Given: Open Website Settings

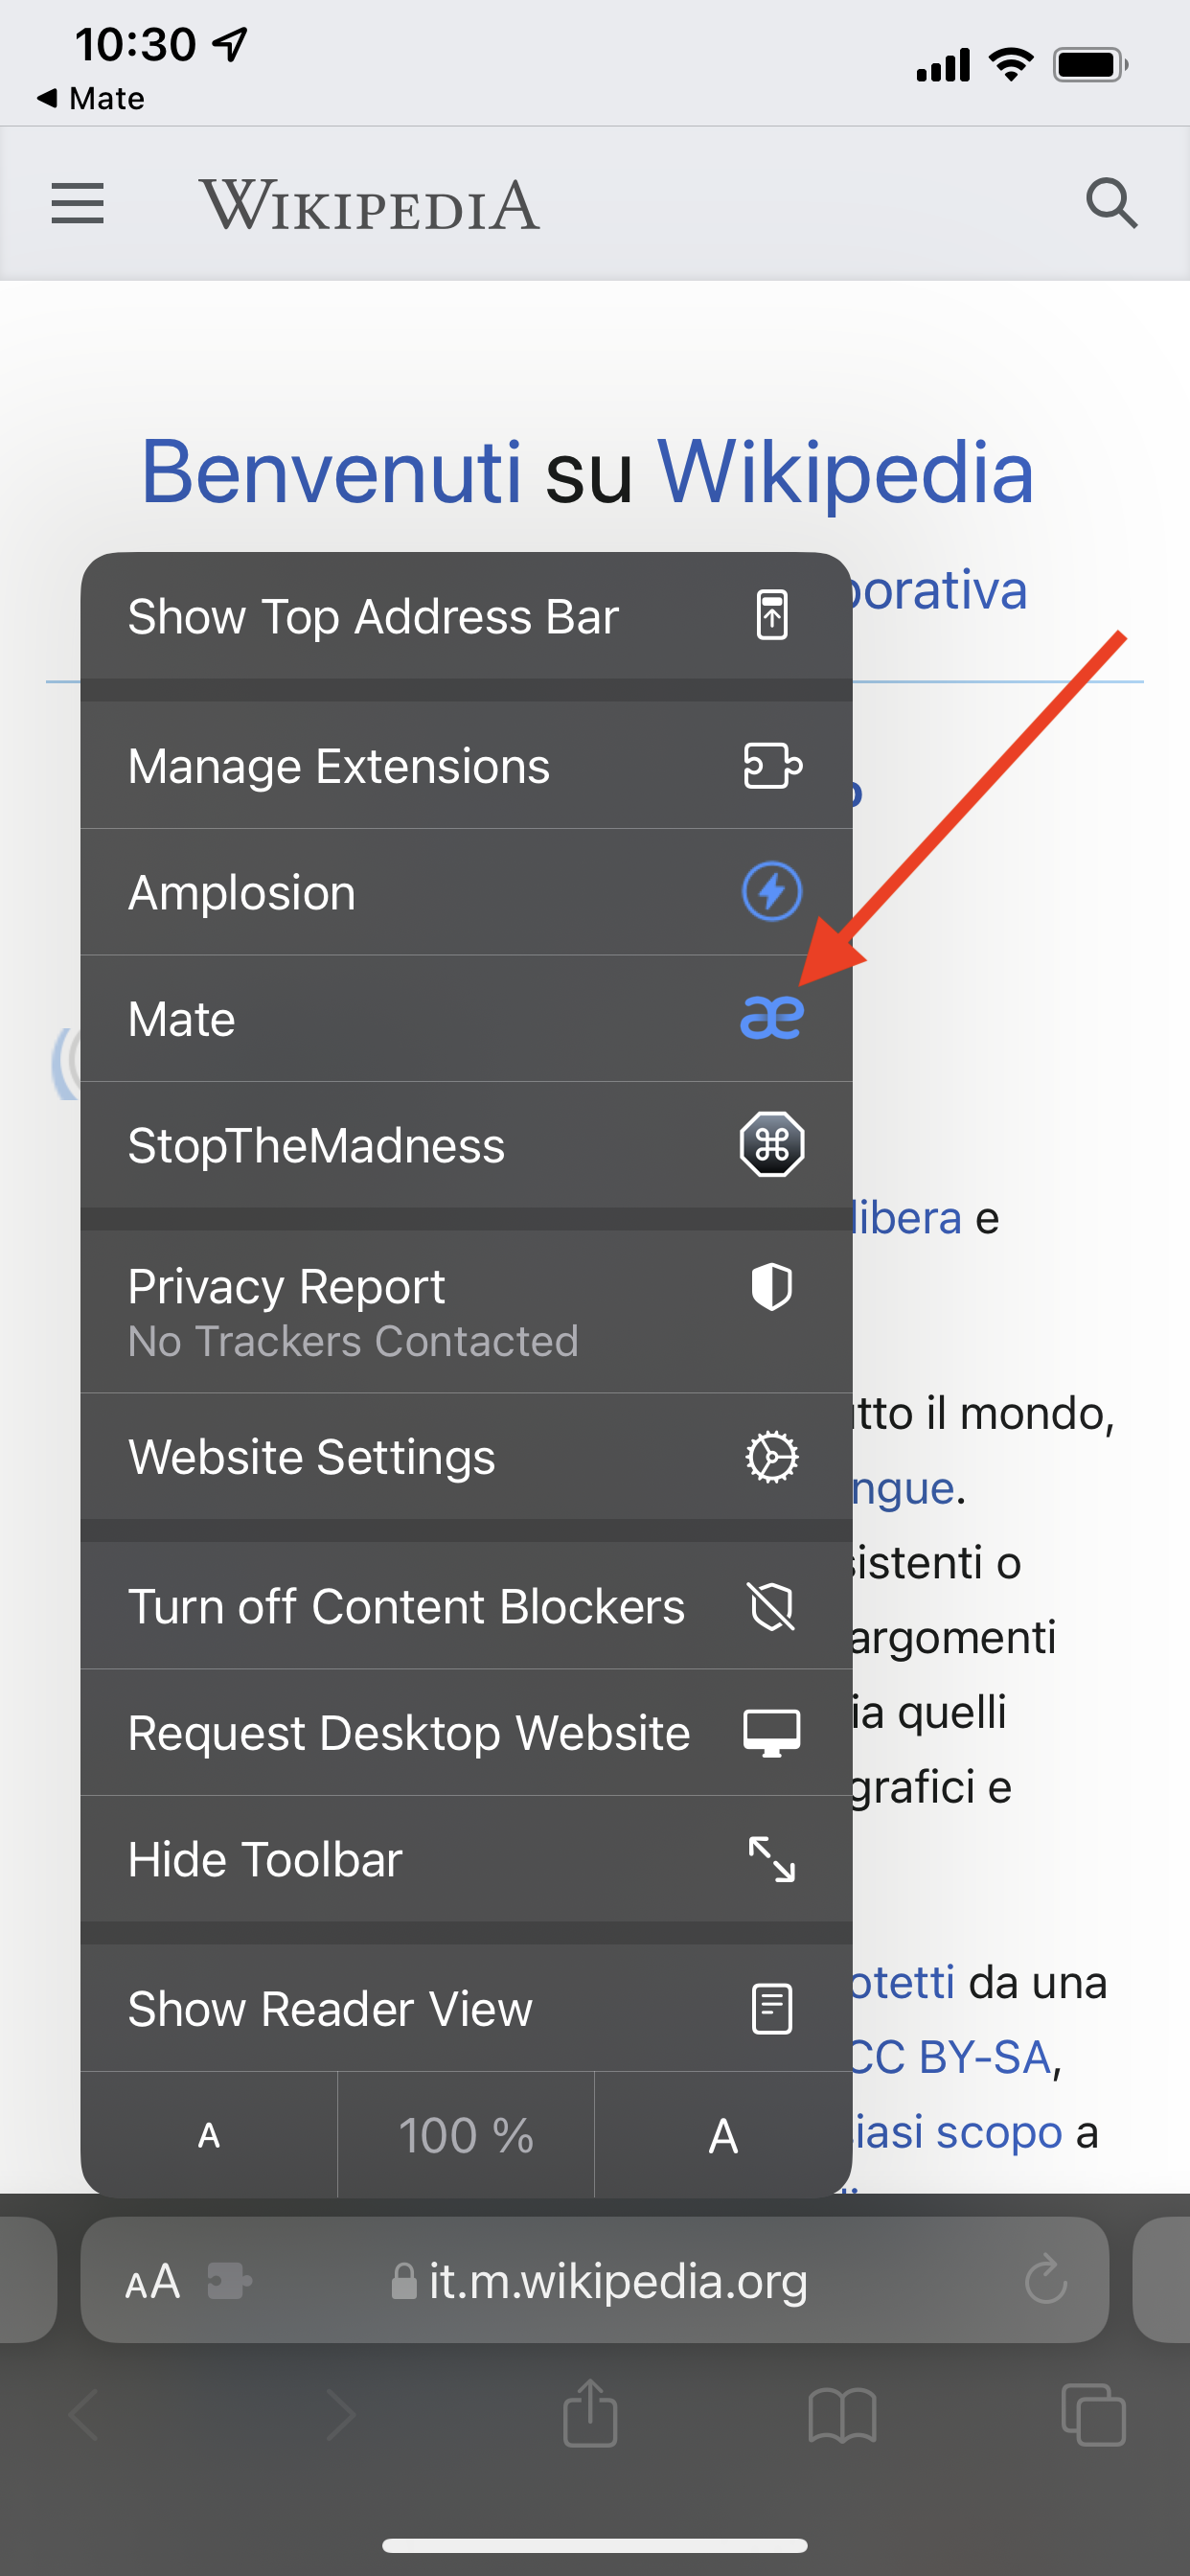Looking at the screenshot, I should [466, 1457].
